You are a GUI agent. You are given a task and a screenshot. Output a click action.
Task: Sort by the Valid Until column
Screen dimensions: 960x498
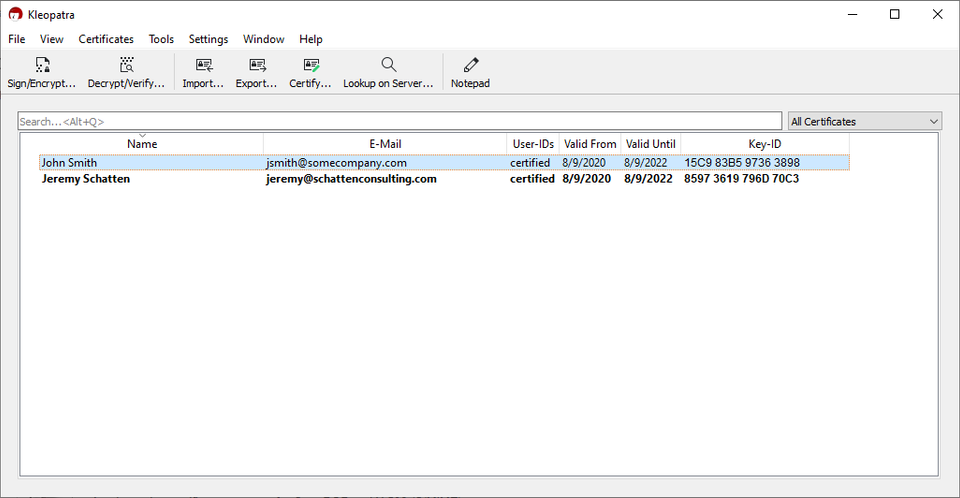coord(651,144)
